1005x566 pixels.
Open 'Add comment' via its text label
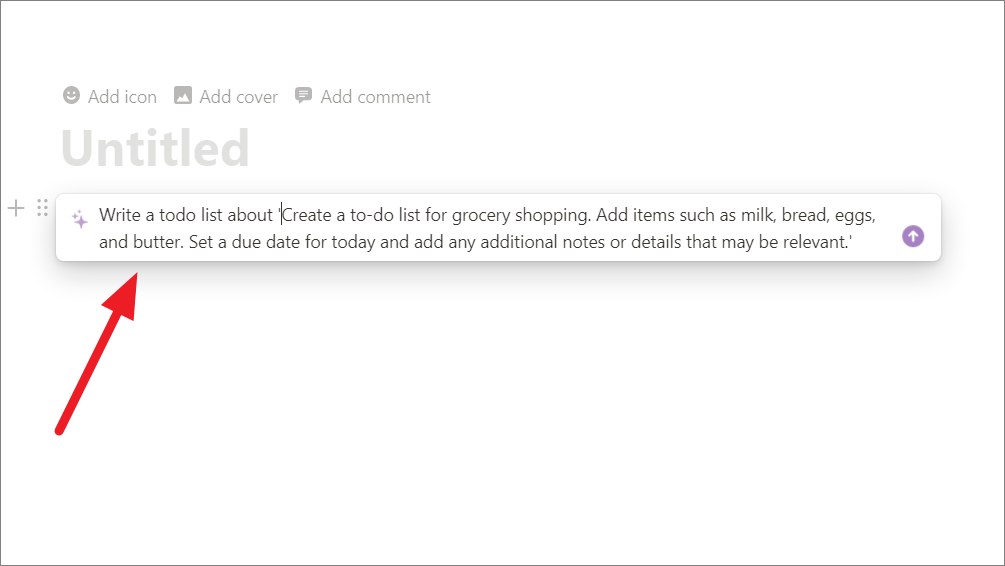(x=376, y=97)
